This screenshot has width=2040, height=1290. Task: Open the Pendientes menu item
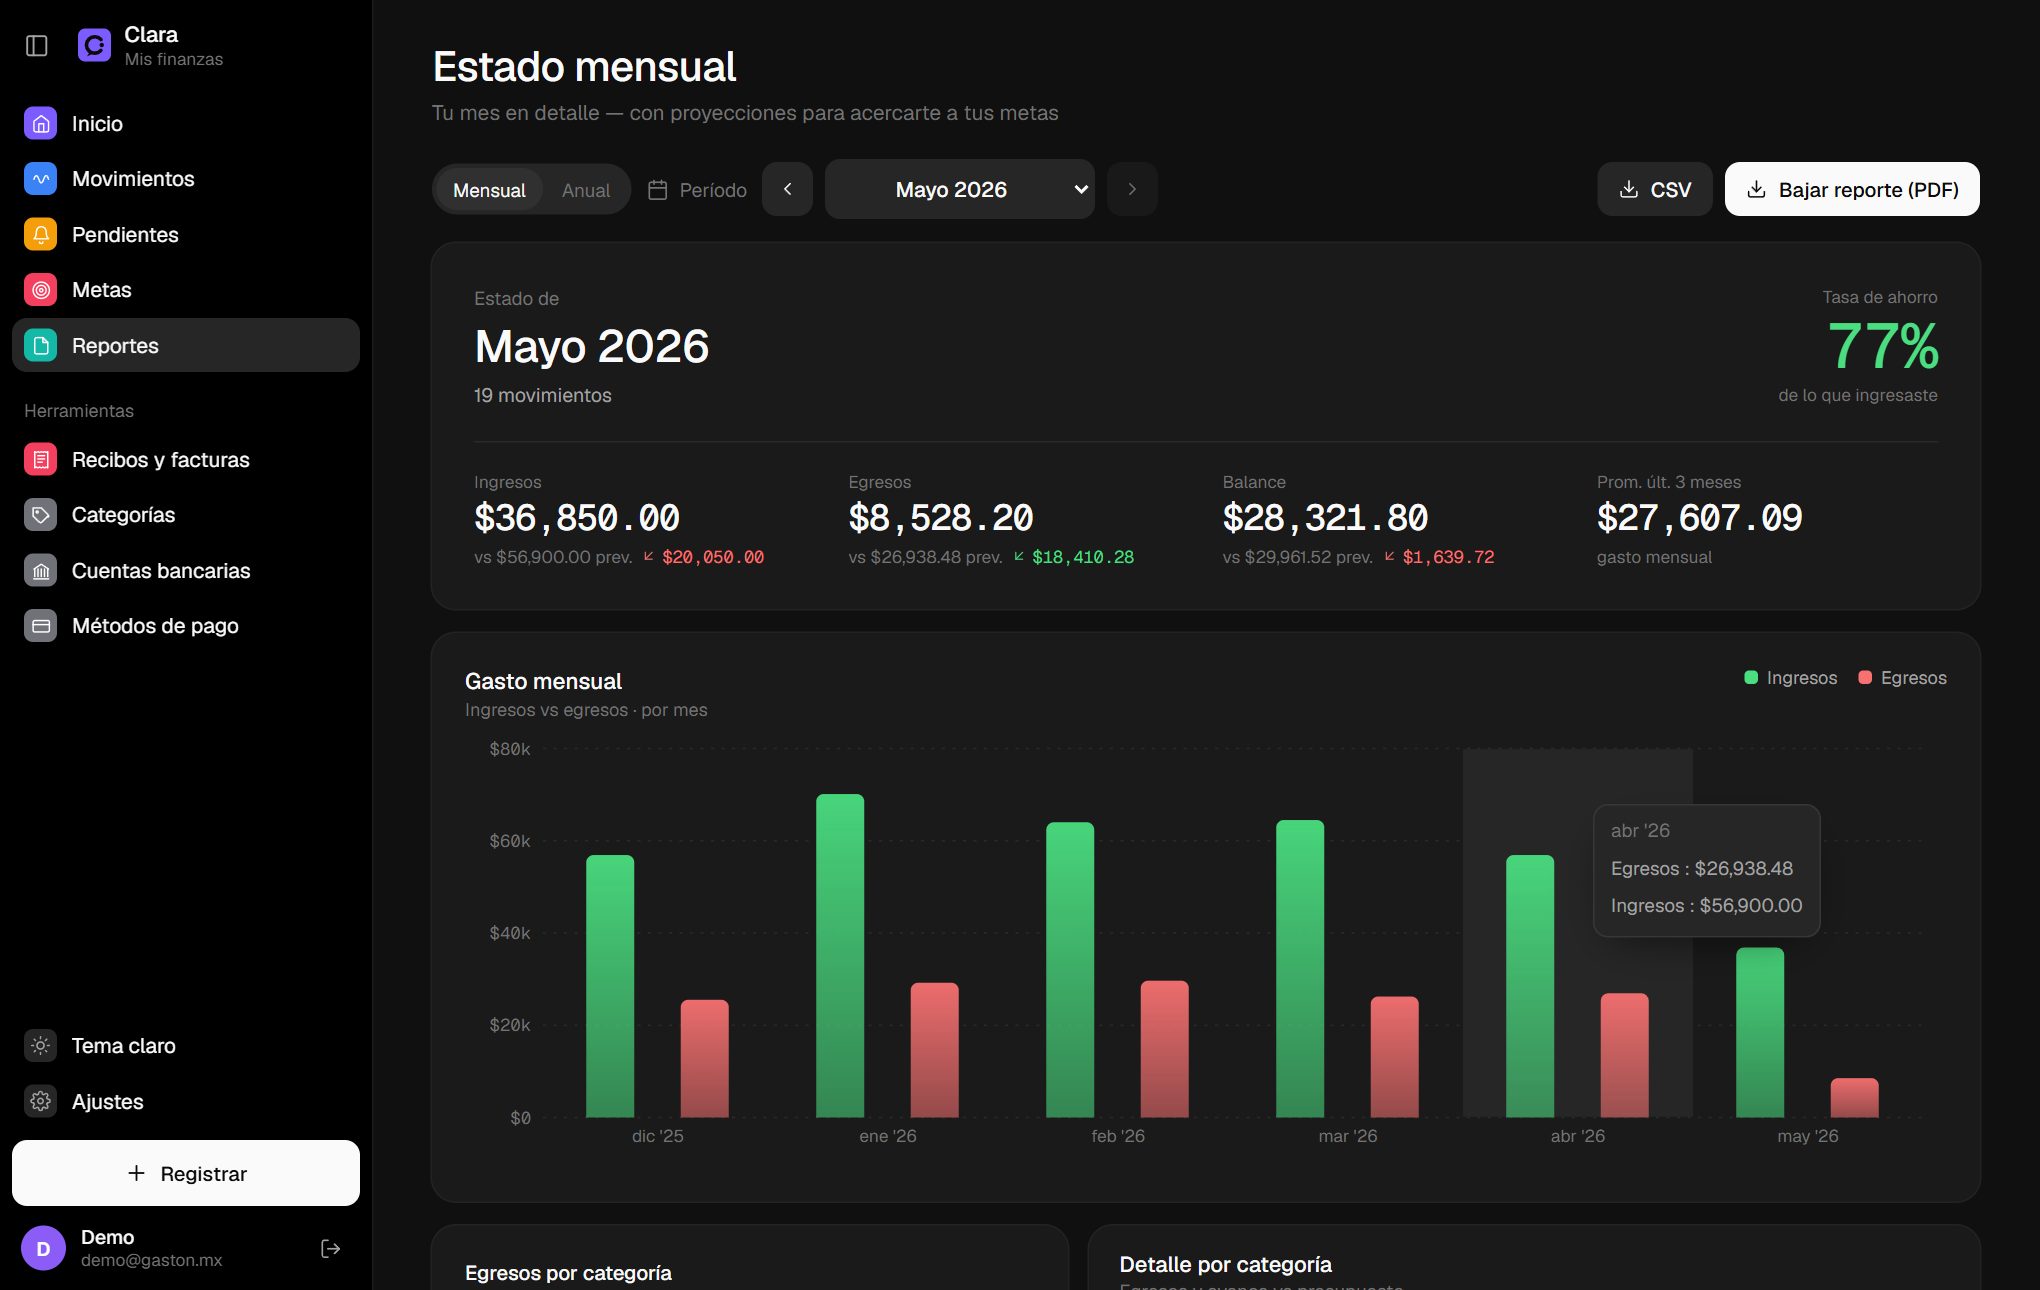pos(186,235)
